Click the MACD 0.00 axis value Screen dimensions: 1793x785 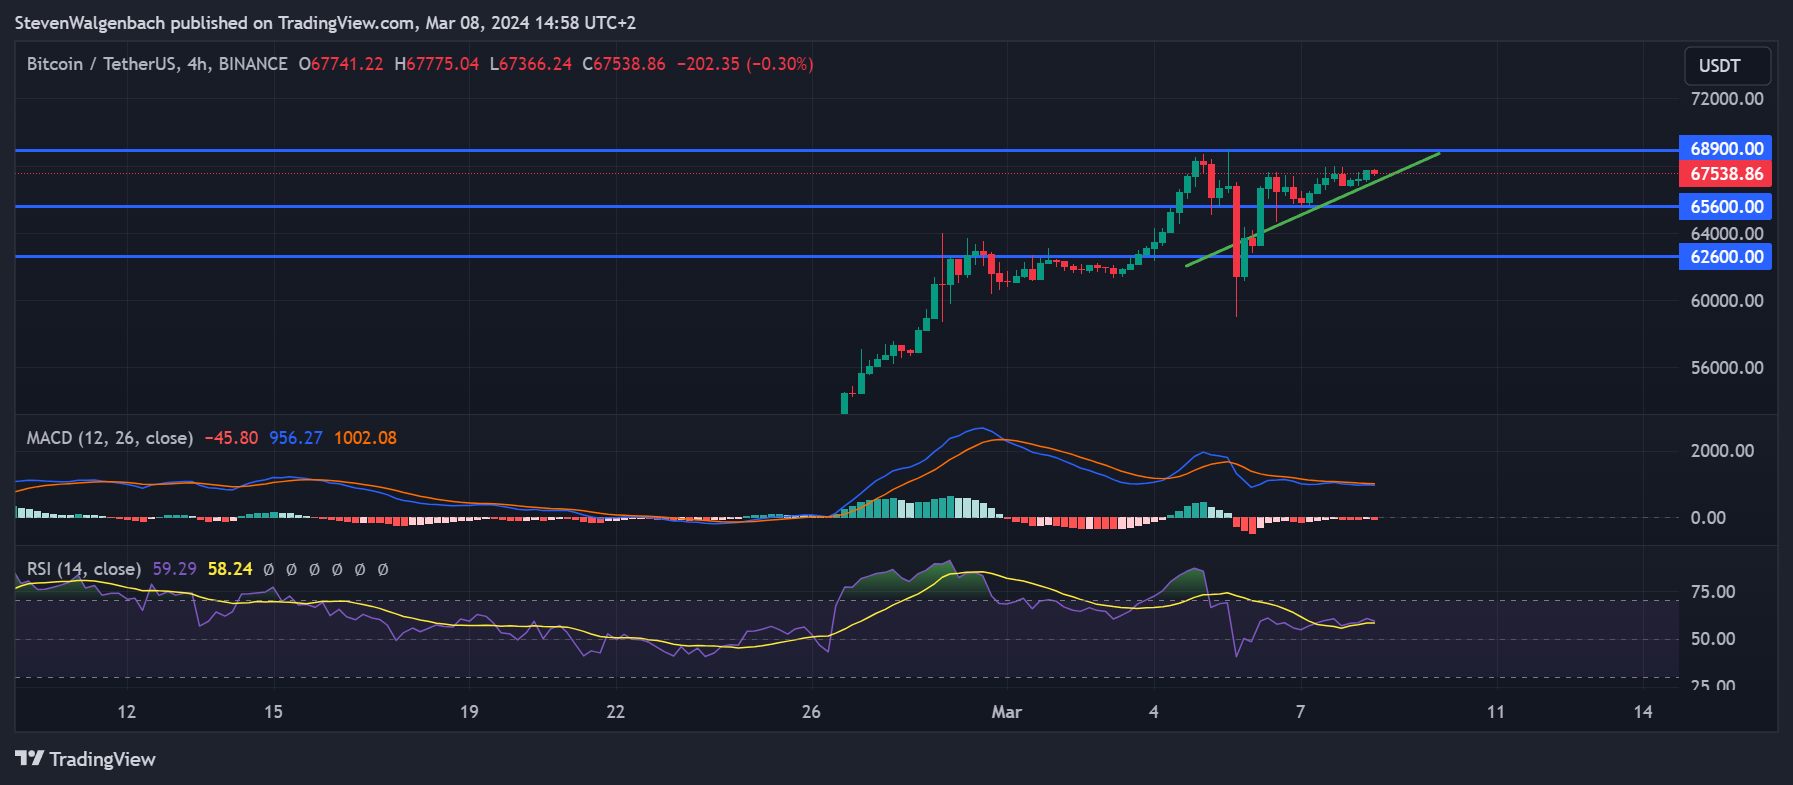click(x=1708, y=518)
